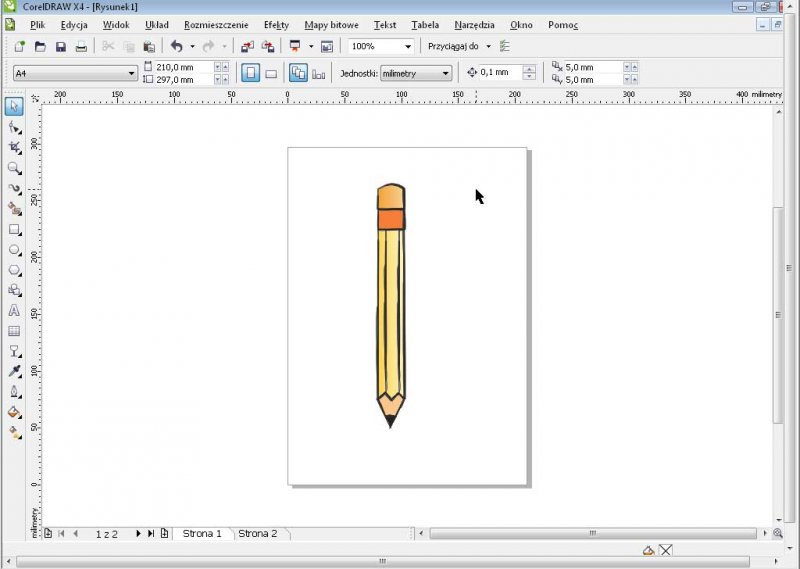Select the Table tool
The width and height of the screenshot is (800, 569).
point(14,331)
